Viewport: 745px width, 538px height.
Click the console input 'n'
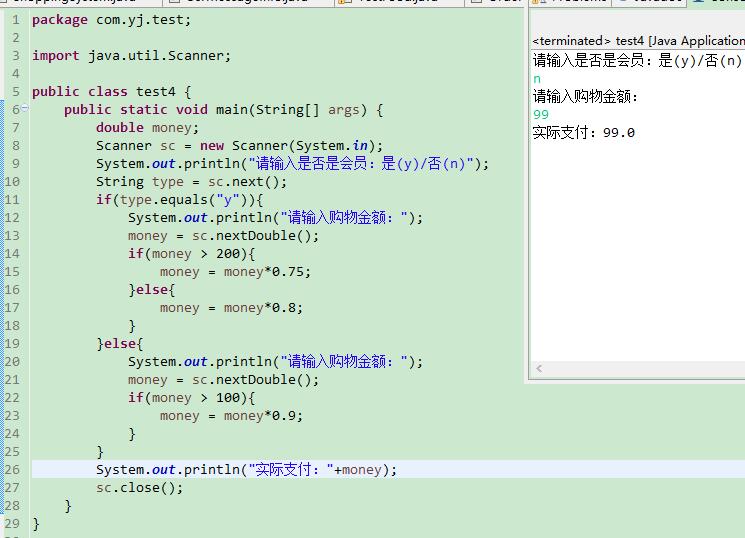[x=537, y=78]
